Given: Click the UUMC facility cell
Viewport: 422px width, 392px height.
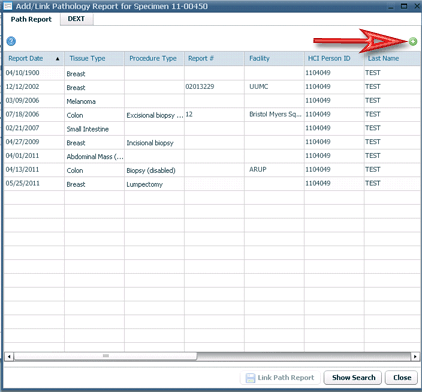Looking at the screenshot, I should click(x=274, y=87).
